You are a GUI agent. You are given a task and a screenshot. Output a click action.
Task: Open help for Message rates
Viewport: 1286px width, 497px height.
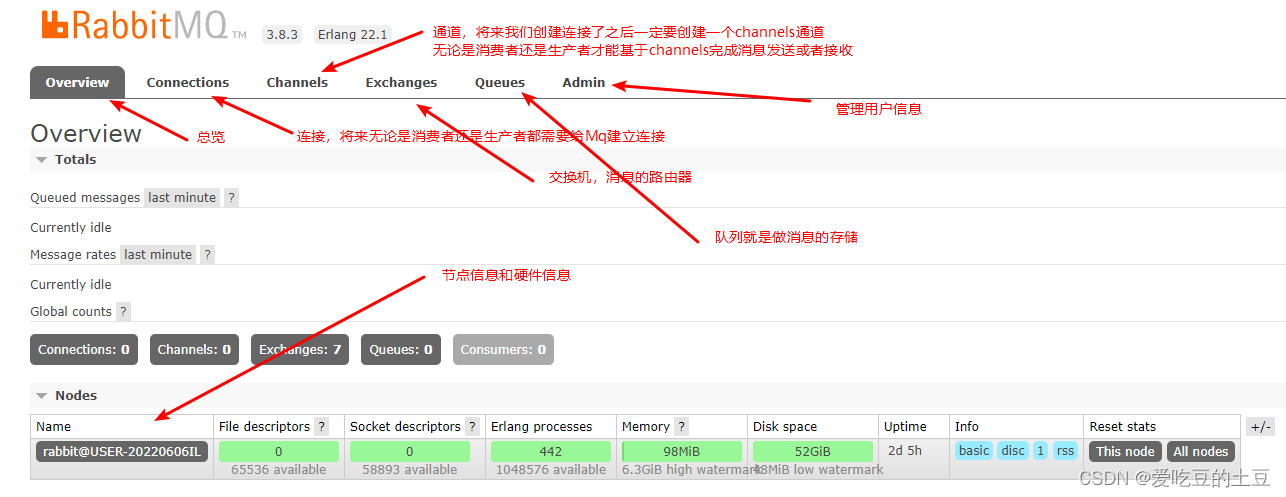207,254
